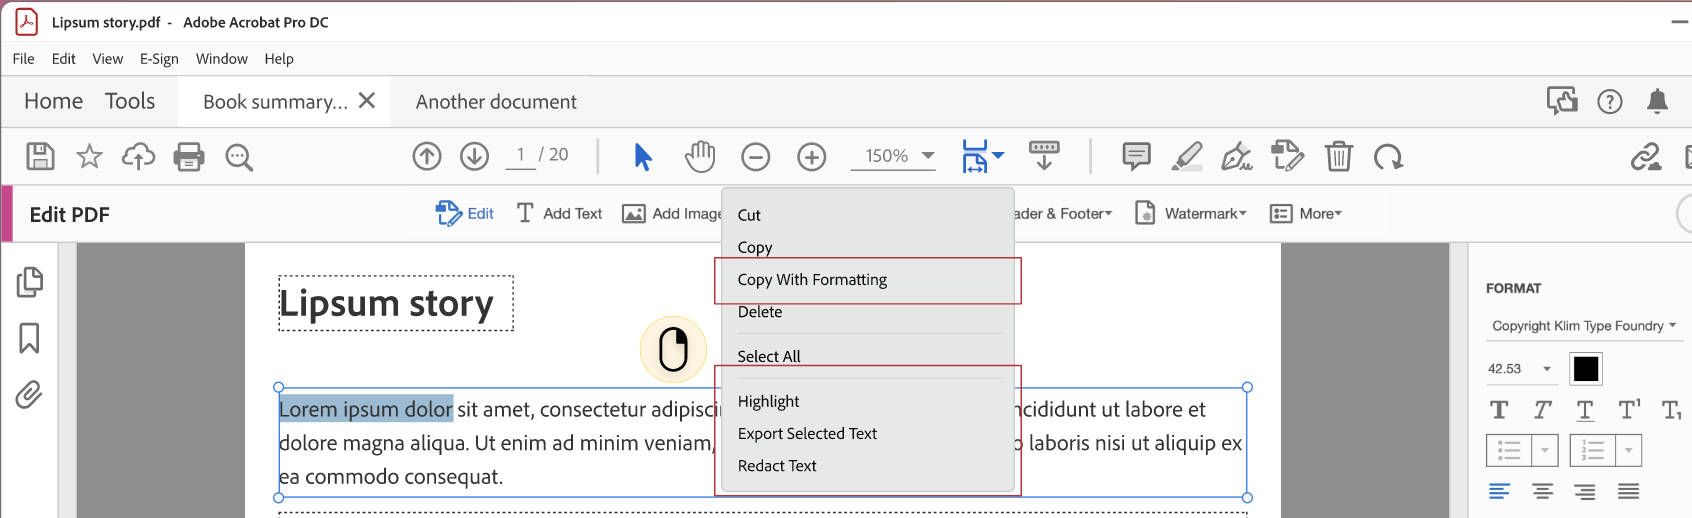Click the Add Text button

tap(559, 214)
